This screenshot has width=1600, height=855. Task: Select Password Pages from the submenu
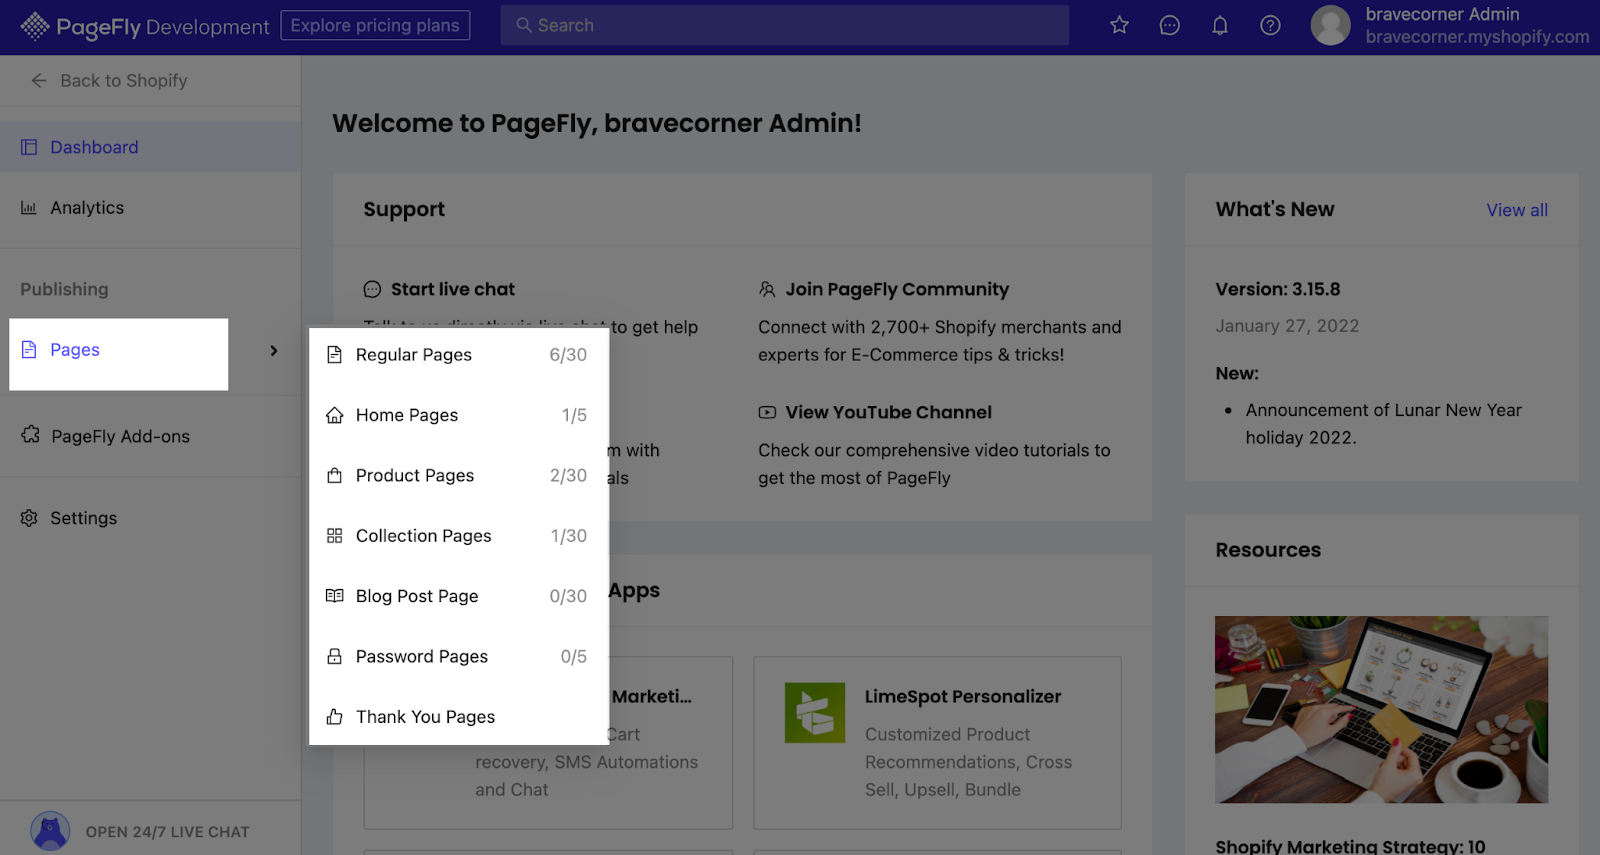coord(459,656)
